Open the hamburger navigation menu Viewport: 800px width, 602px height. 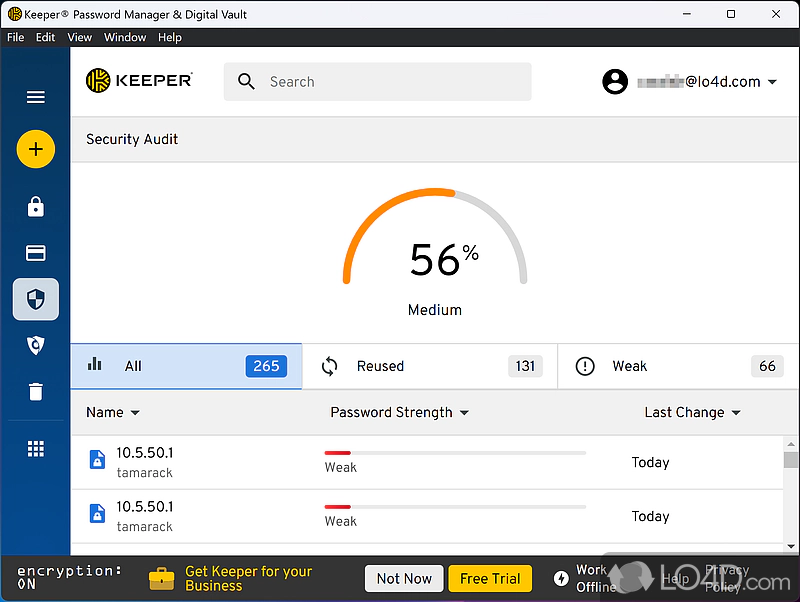coord(36,97)
